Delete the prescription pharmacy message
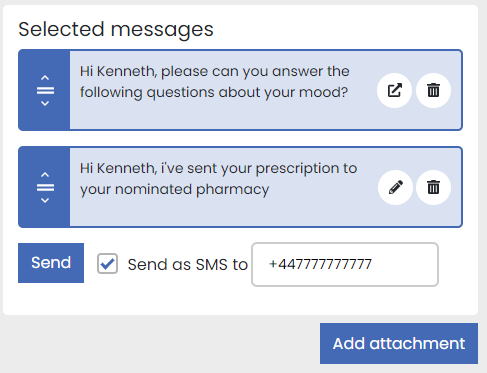The image size is (487, 373). tap(433, 187)
